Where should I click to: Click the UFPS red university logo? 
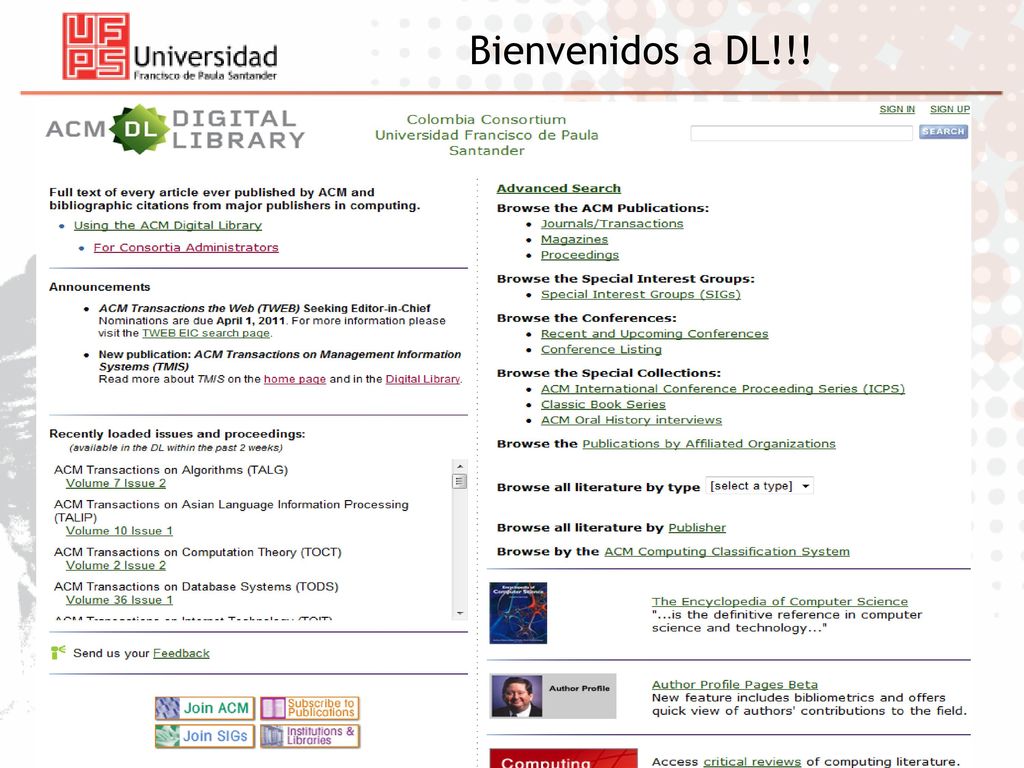tap(96, 46)
